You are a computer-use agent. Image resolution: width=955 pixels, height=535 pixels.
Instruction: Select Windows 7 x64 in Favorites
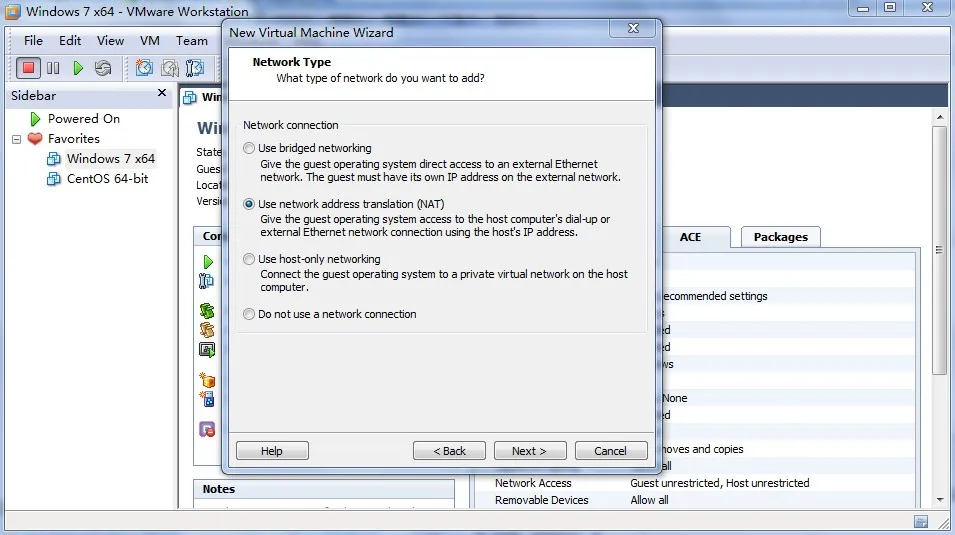(111, 159)
